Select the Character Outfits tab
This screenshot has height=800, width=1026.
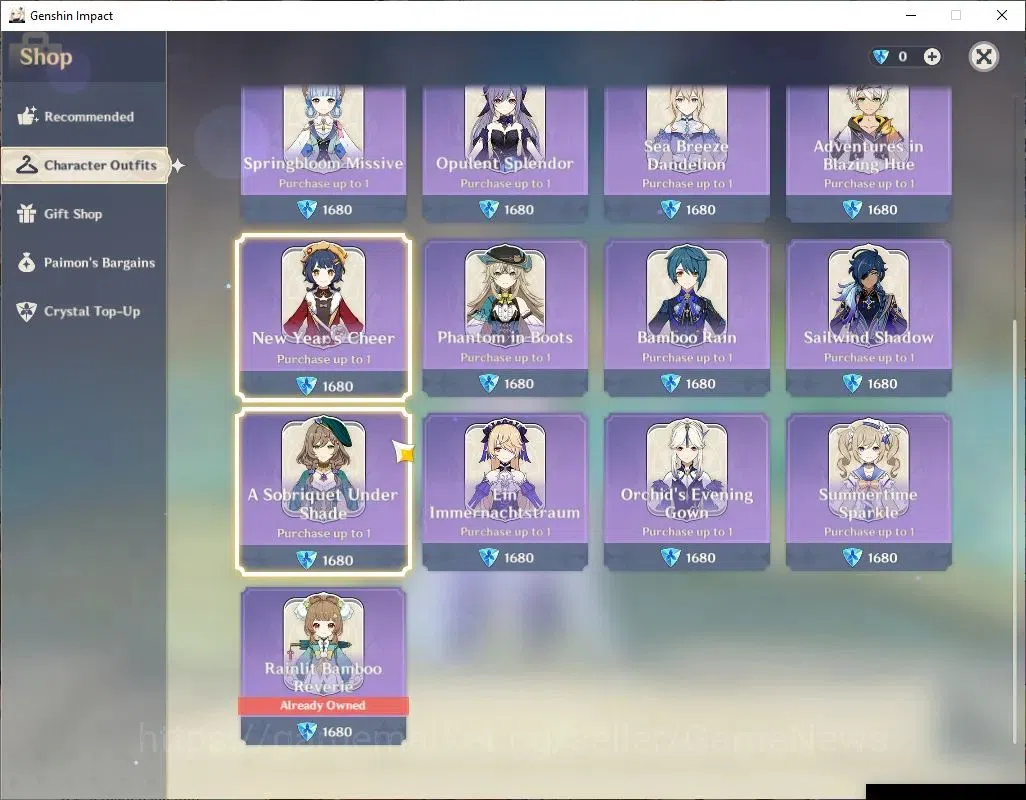click(85, 165)
